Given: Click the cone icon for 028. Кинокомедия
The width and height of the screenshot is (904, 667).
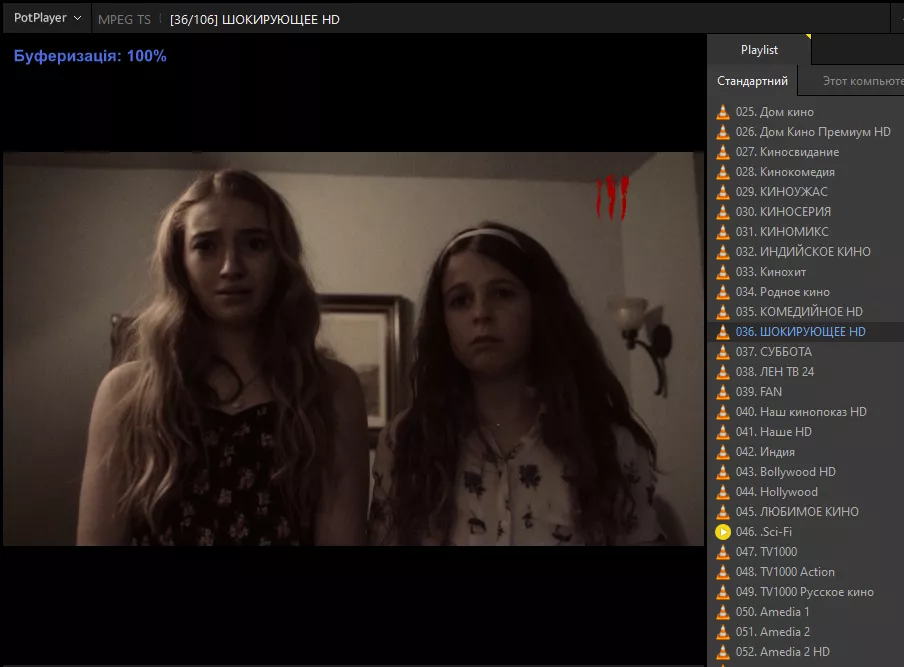Looking at the screenshot, I should coord(722,172).
